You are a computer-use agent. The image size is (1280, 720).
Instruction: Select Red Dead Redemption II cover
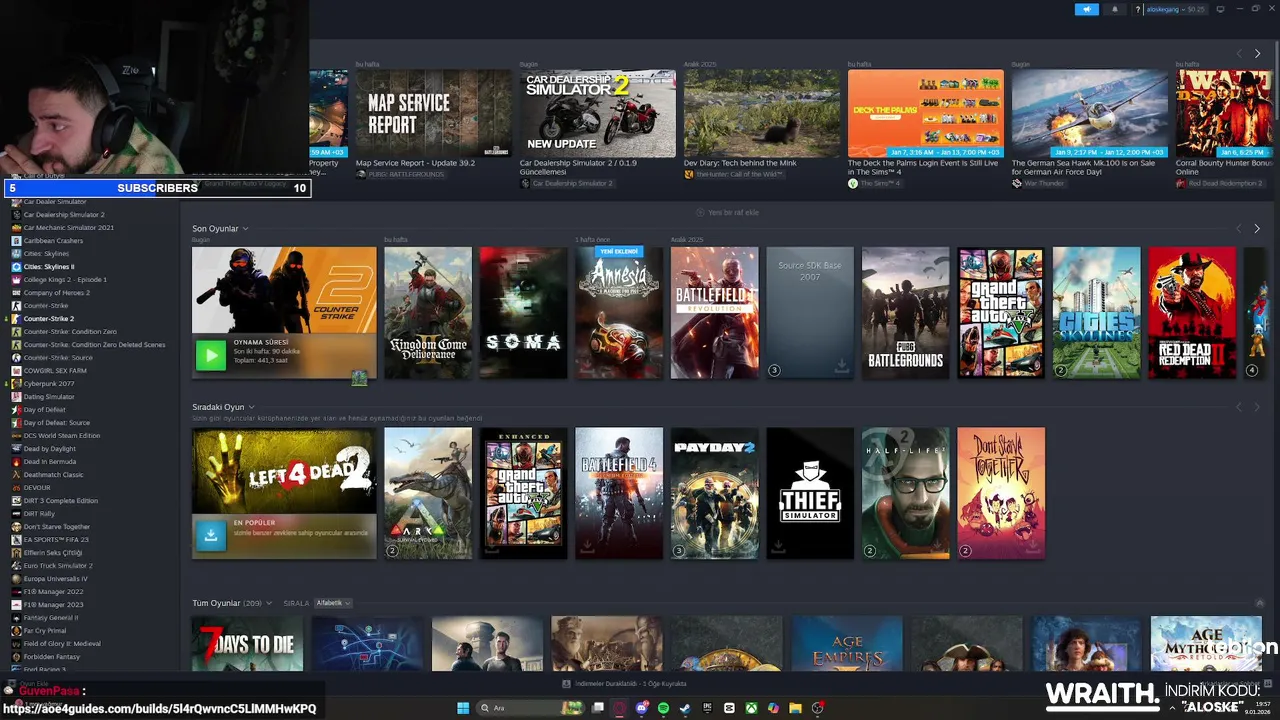pyautogui.click(x=1192, y=313)
